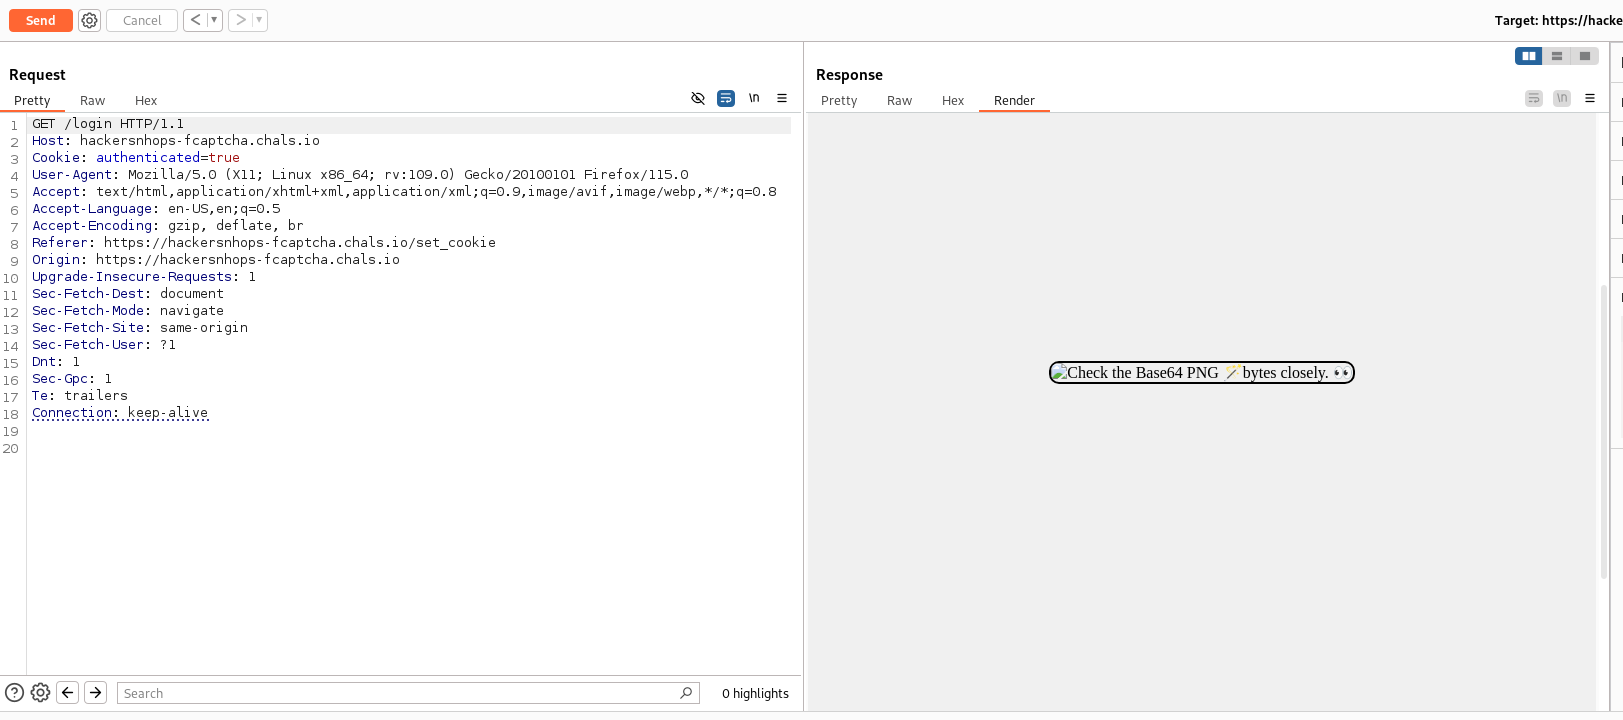Open request send settings gear
Viewport: 1623px width, 720px height.
pyautogui.click(x=89, y=20)
